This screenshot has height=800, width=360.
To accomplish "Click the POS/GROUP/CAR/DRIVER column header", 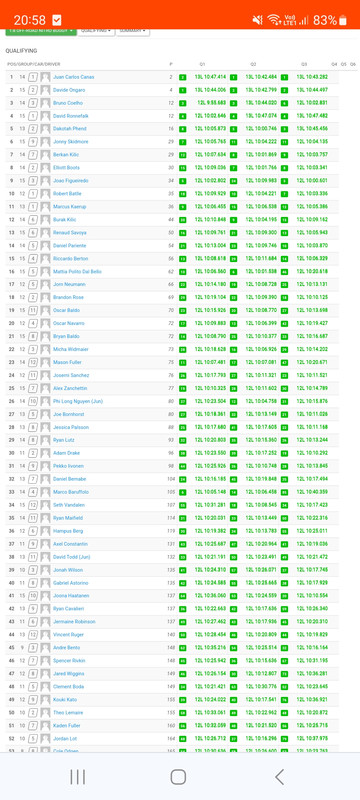I will pyautogui.click(x=34, y=64).
